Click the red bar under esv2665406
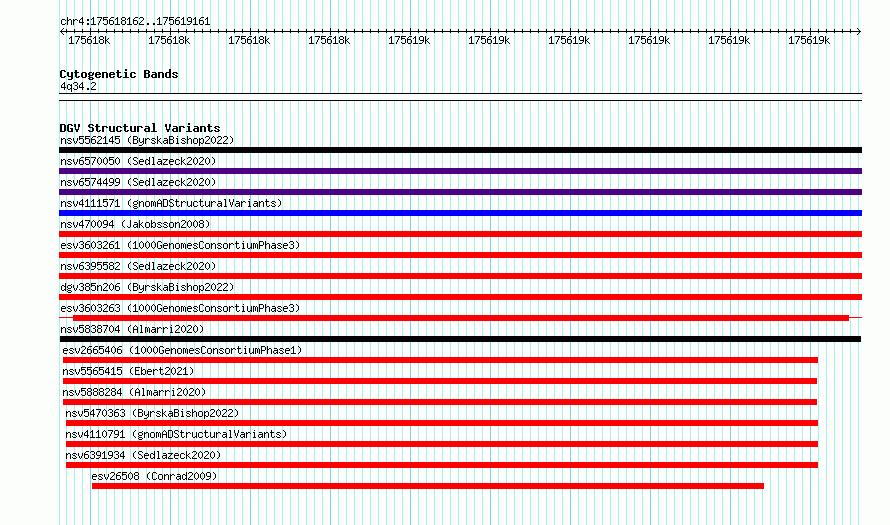The width and height of the screenshot is (890, 525). pos(440,360)
